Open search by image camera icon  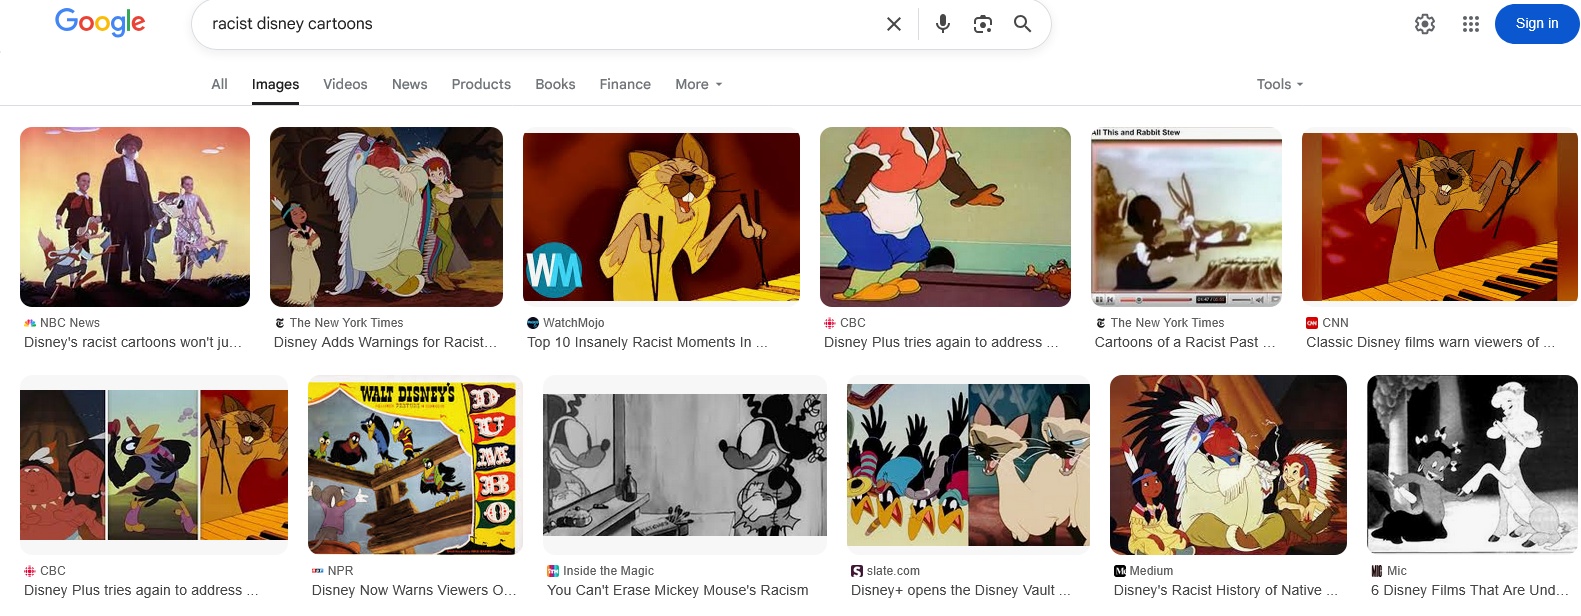point(983,24)
